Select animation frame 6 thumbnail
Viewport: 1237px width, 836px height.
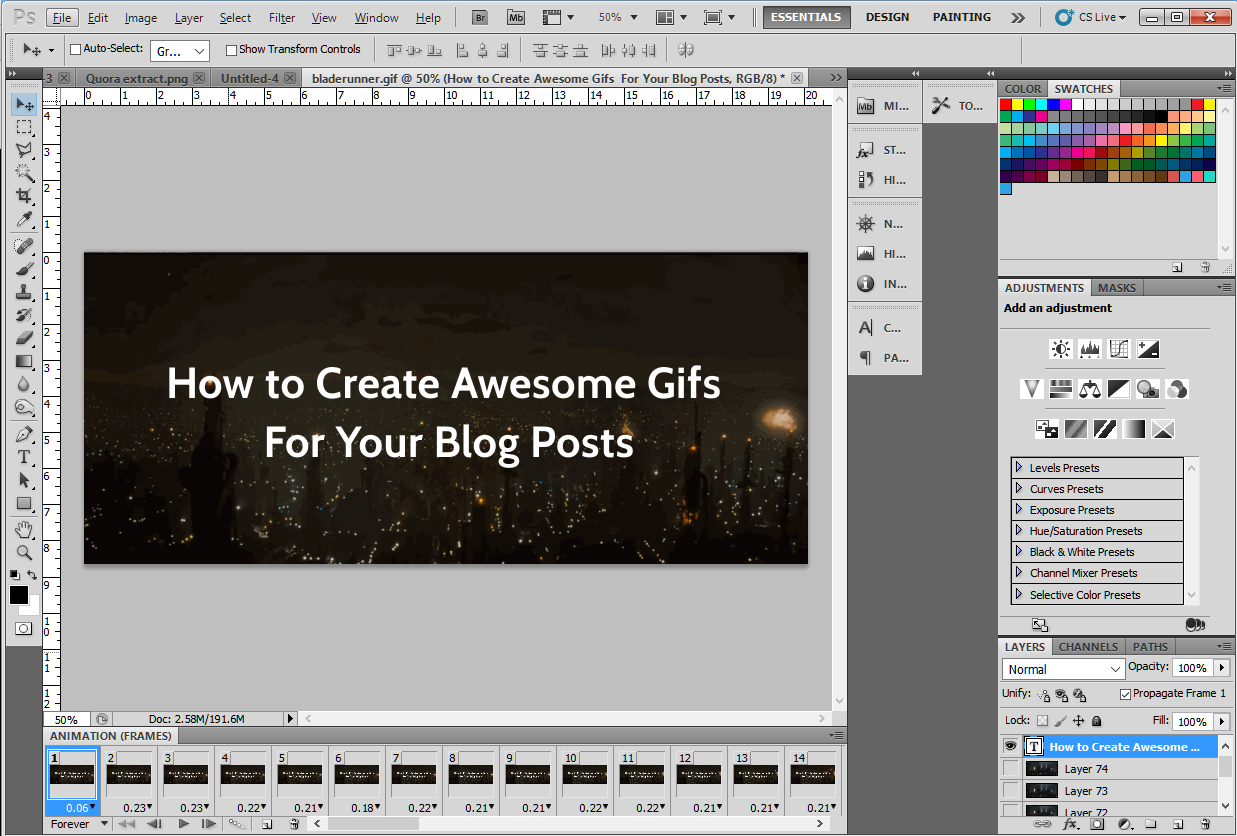pyautogui.click(x=356, y=774)
